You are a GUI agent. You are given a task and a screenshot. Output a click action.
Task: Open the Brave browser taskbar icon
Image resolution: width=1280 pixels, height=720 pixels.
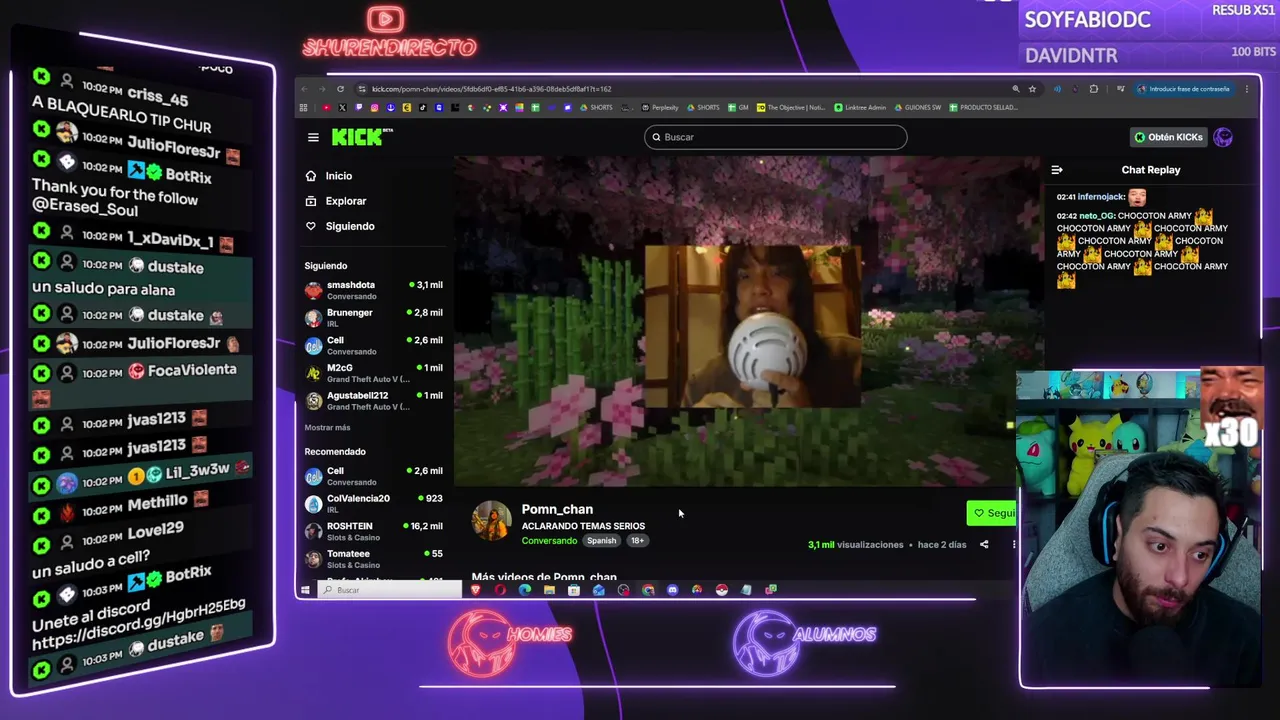476,590
